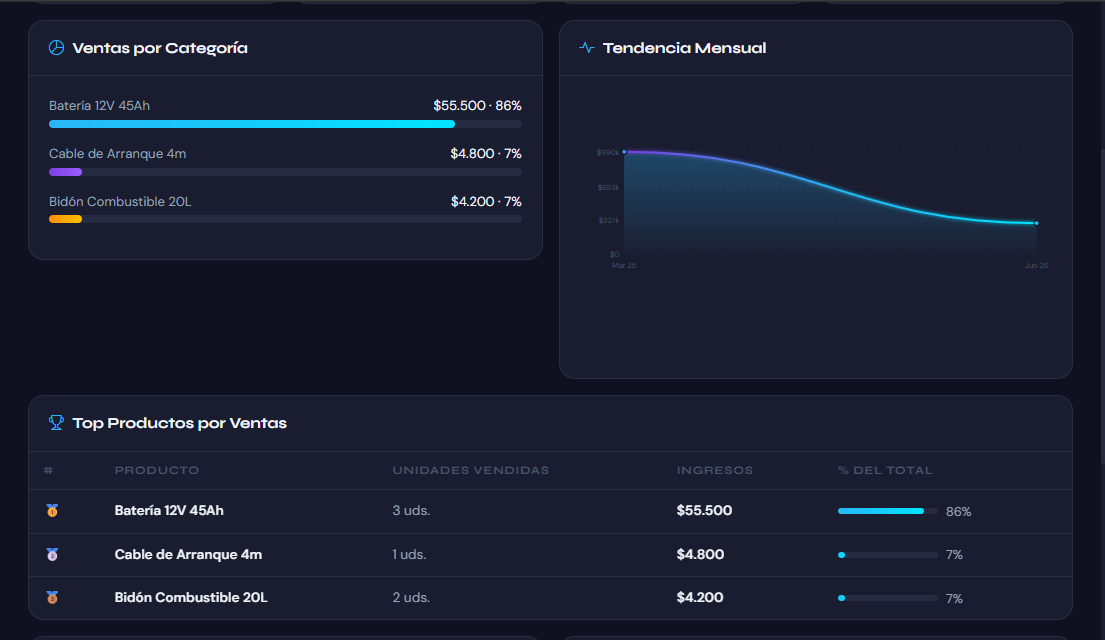The image size is (1105, 640).
Task: Click Batería 12V 45Ah label in category card
Action: pyautogui.click(x=99, y=106)
